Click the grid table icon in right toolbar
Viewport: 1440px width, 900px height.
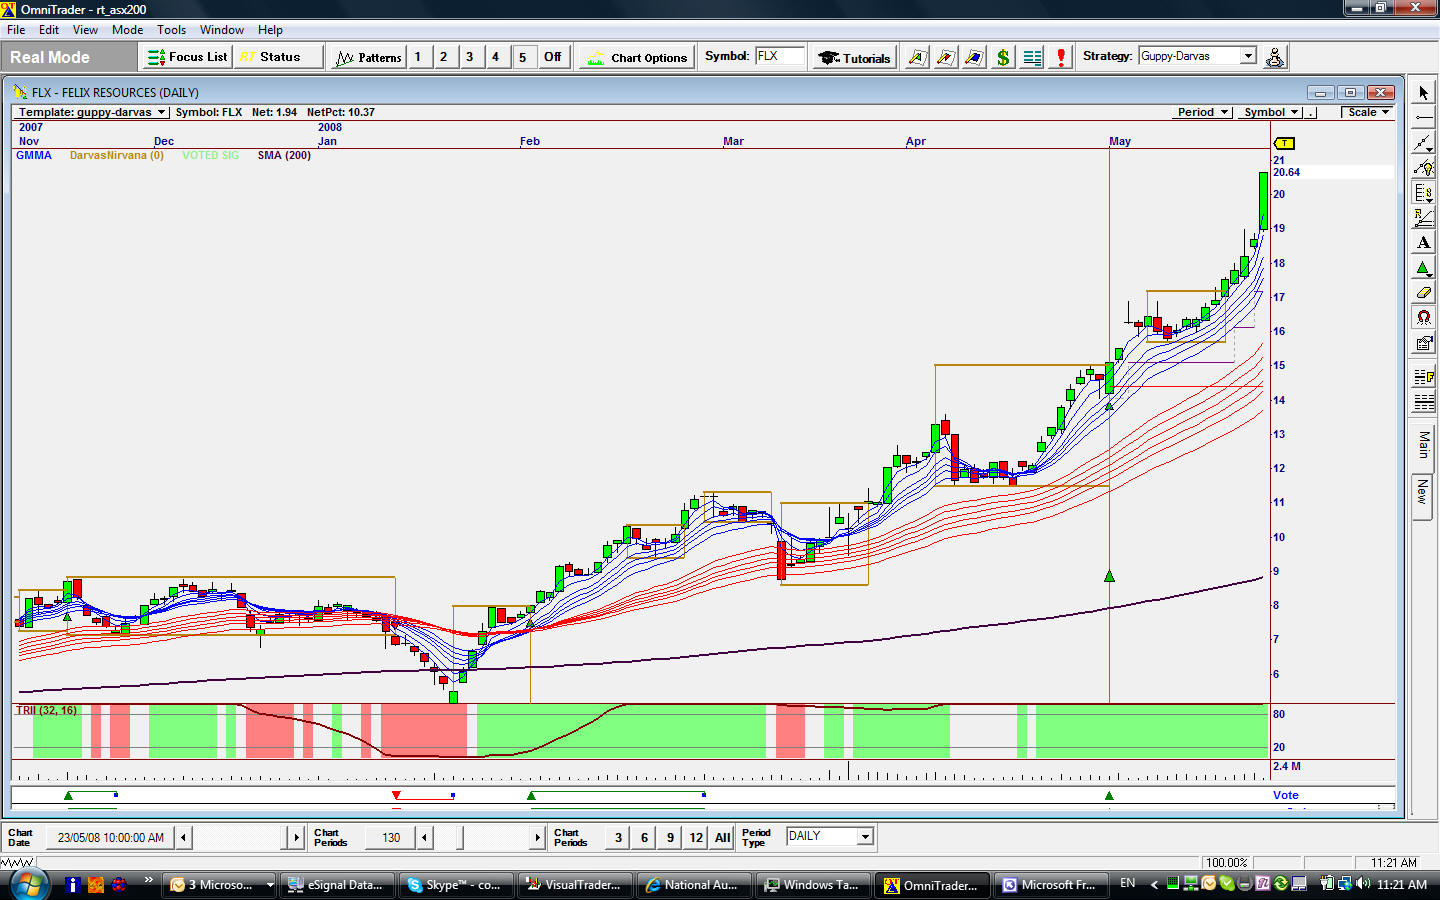click(x=1423, y=402)
